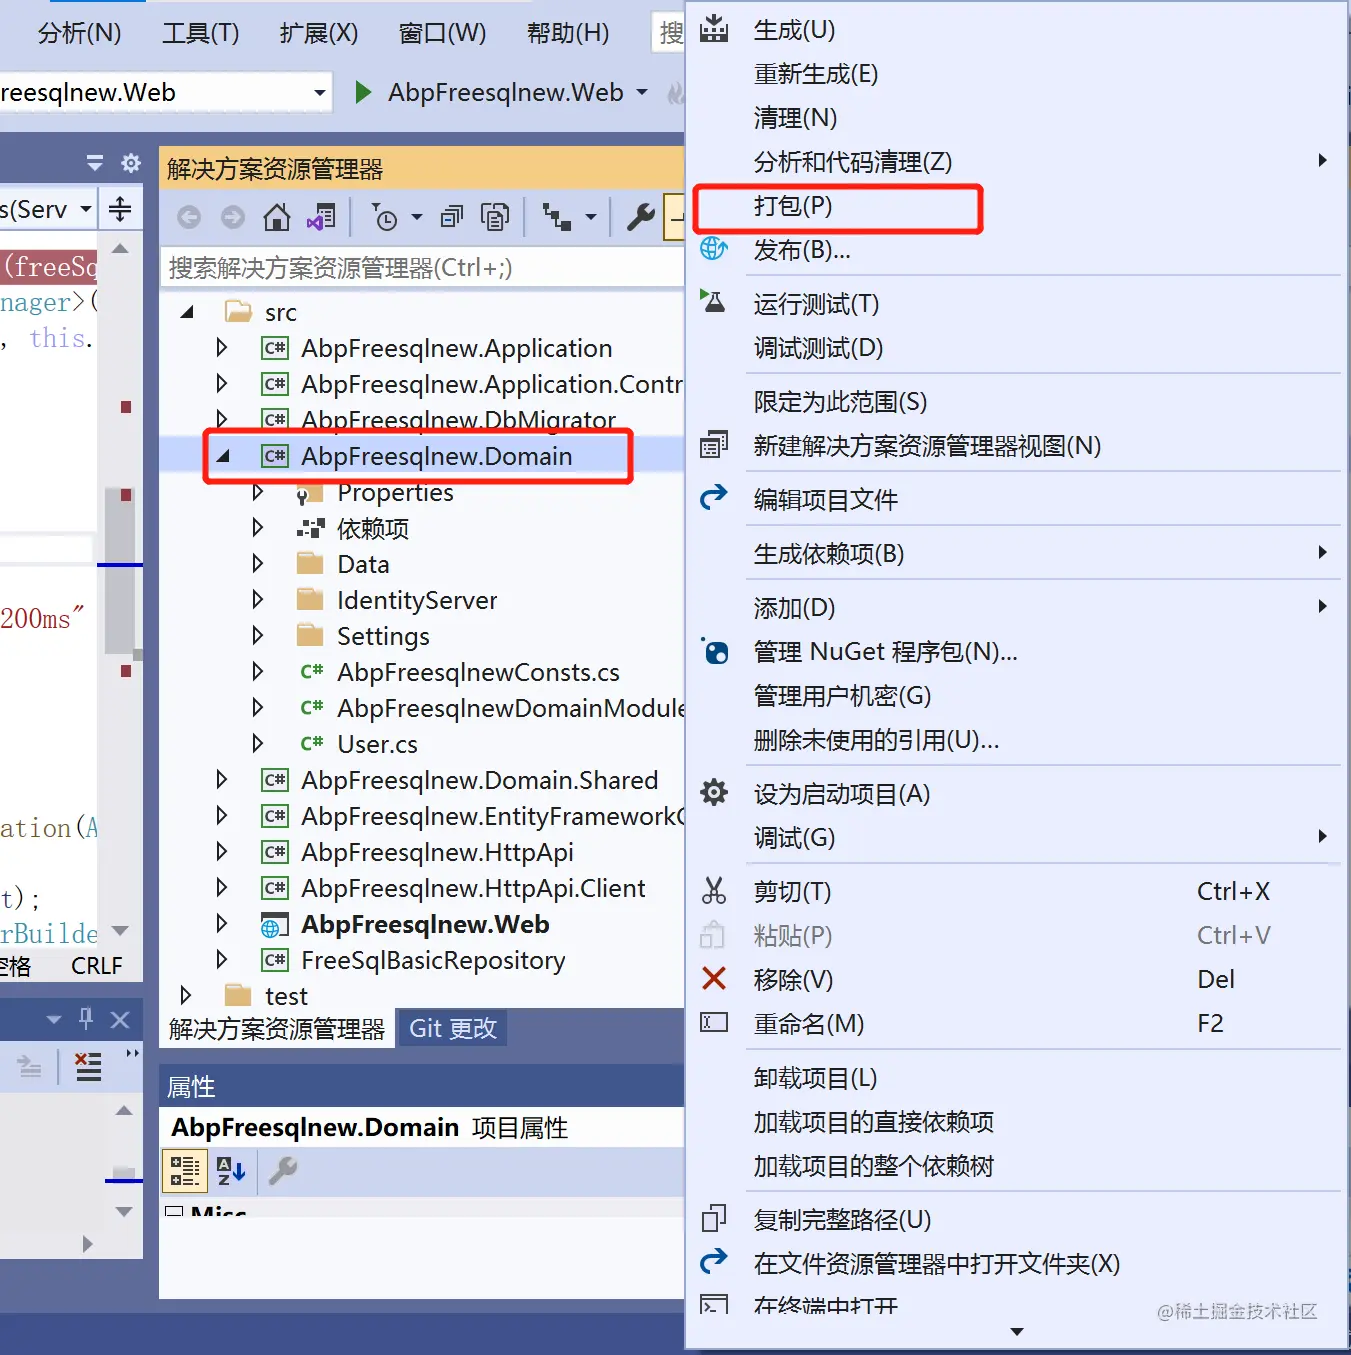Switch to the Git 更改 tab
Viewport: 1351px width, 1355px height.
click(453, 1028)
